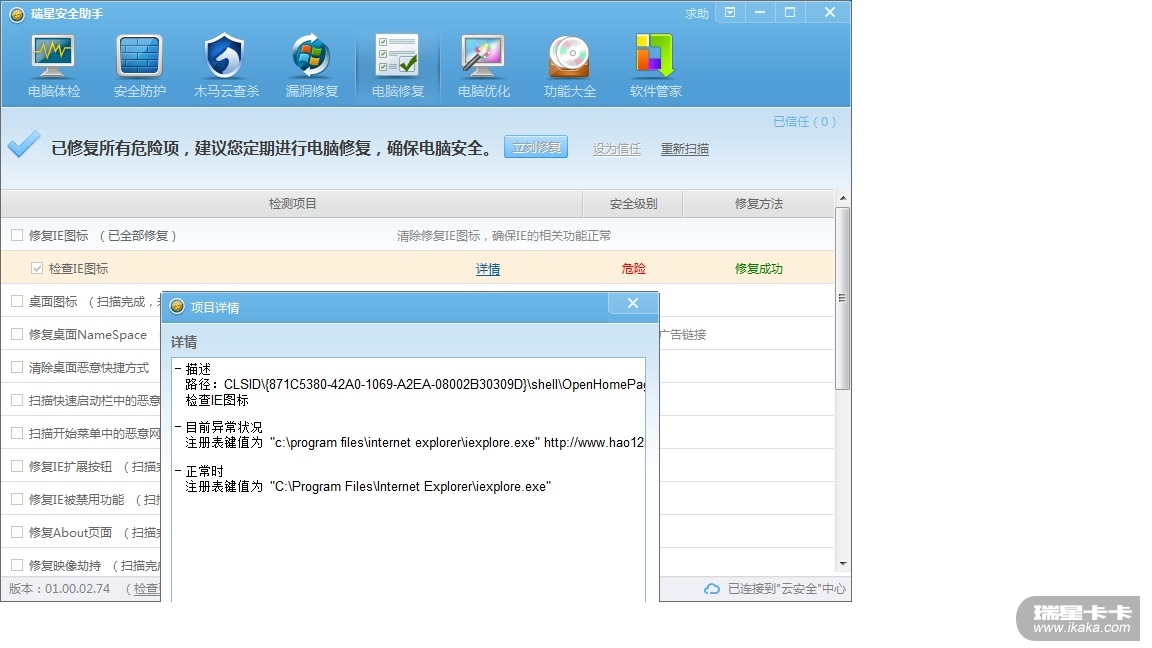Open the 已信任 (0) list

tap(804, 121)
